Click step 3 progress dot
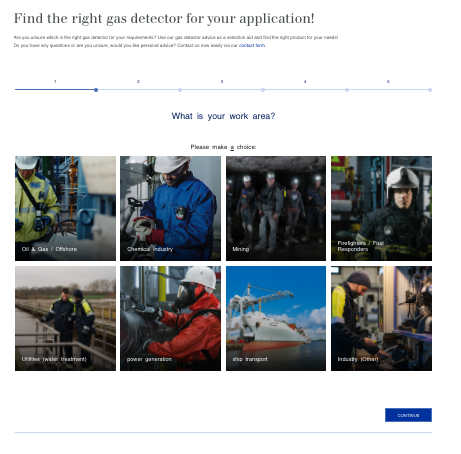This screenshot has width=461, height=454. pos(263,90)
